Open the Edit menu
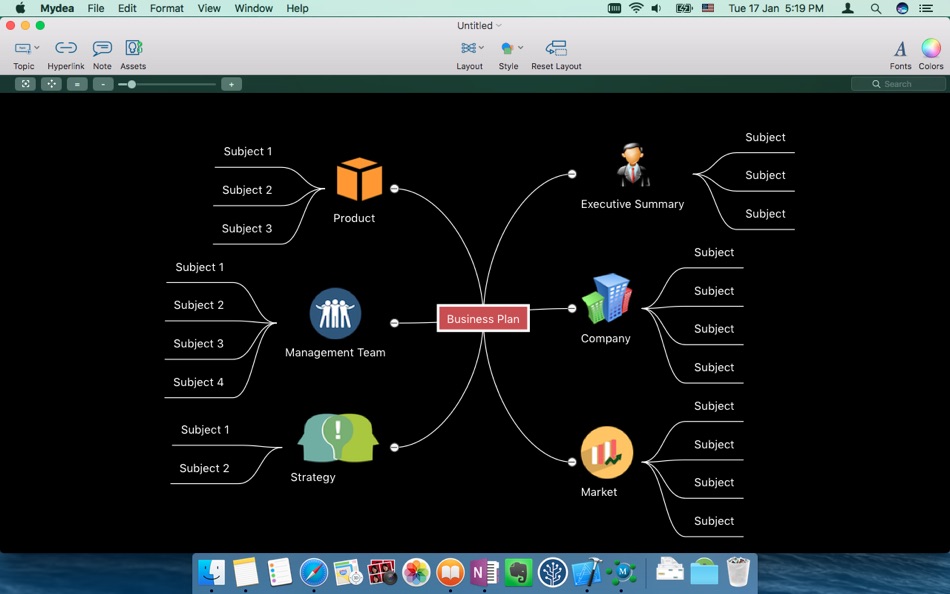 click(x=127, y=8)
